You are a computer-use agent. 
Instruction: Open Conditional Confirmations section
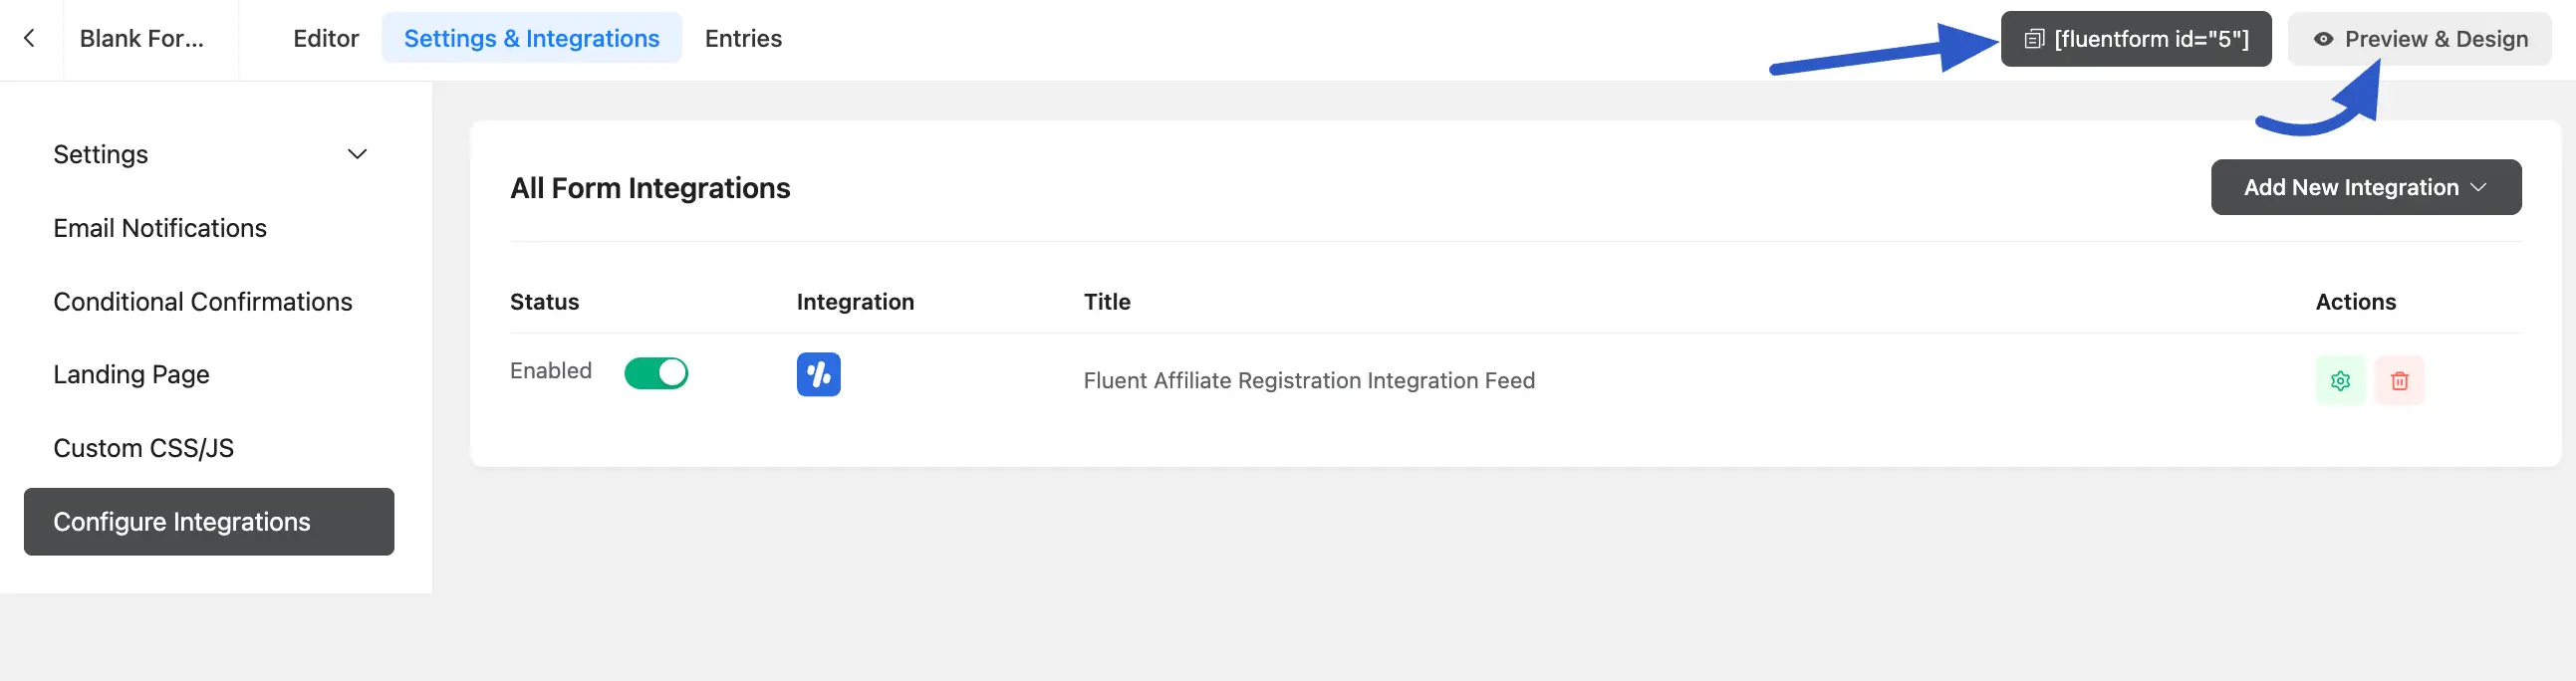tap(203, 301)
